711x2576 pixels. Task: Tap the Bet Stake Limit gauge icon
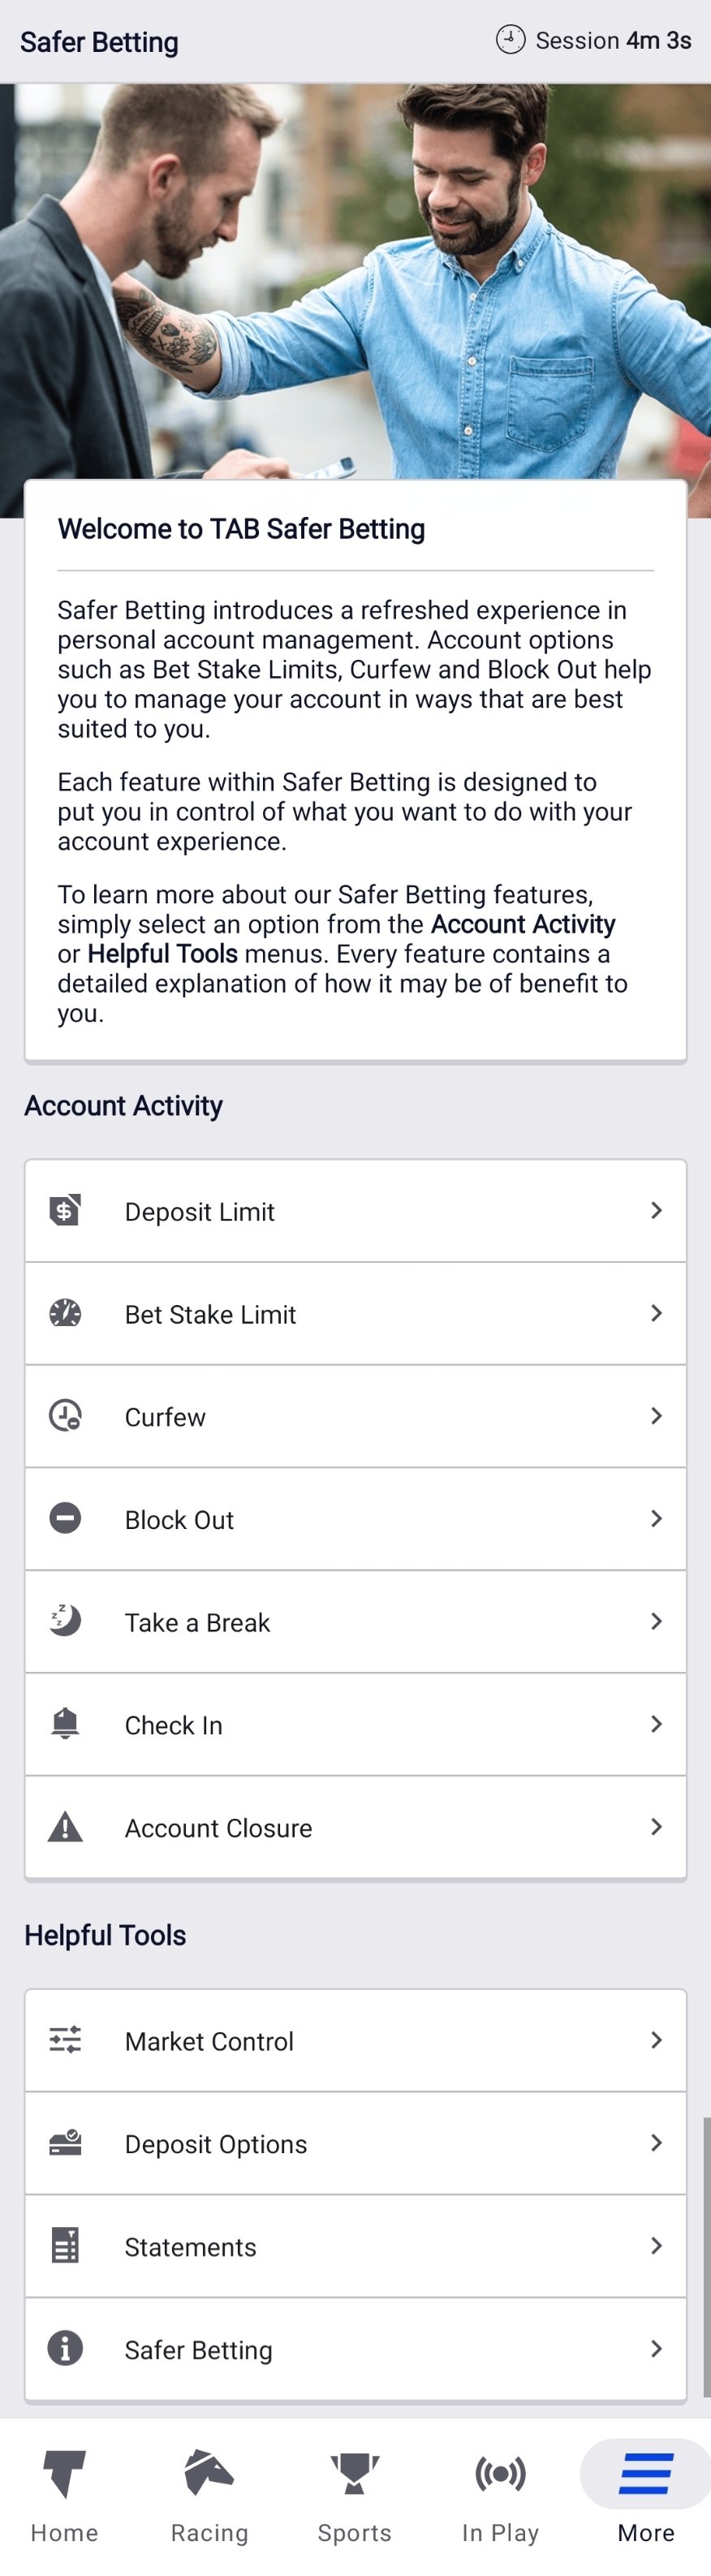coord(65,1313)
